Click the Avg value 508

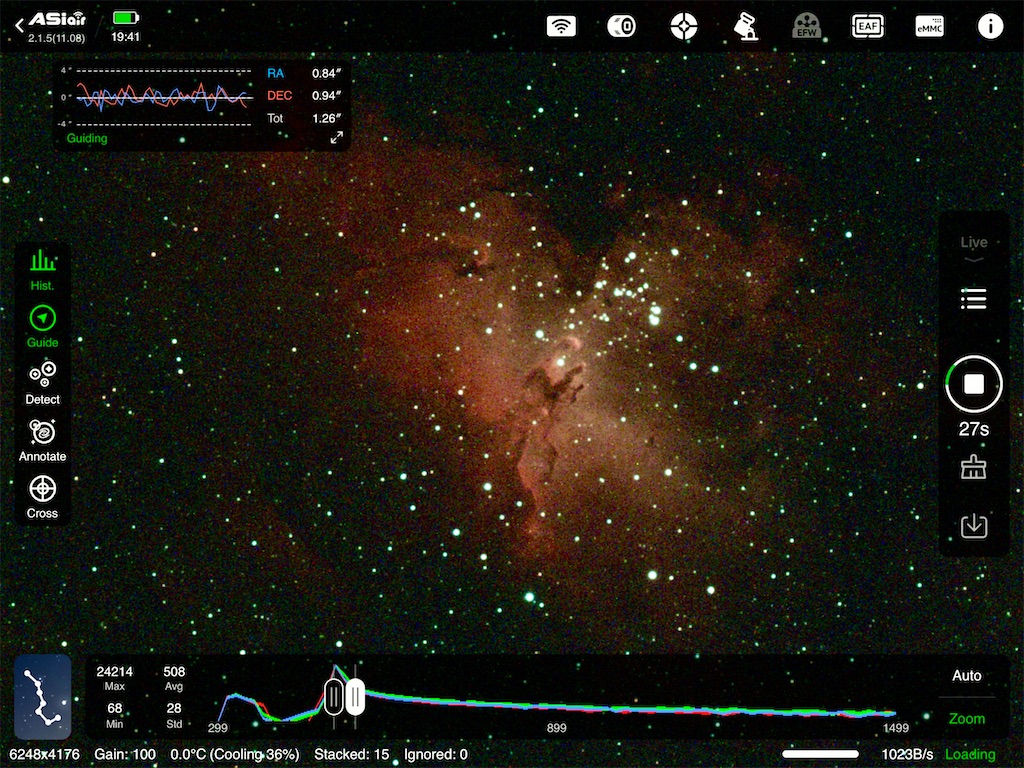click(x=174, y=671)
